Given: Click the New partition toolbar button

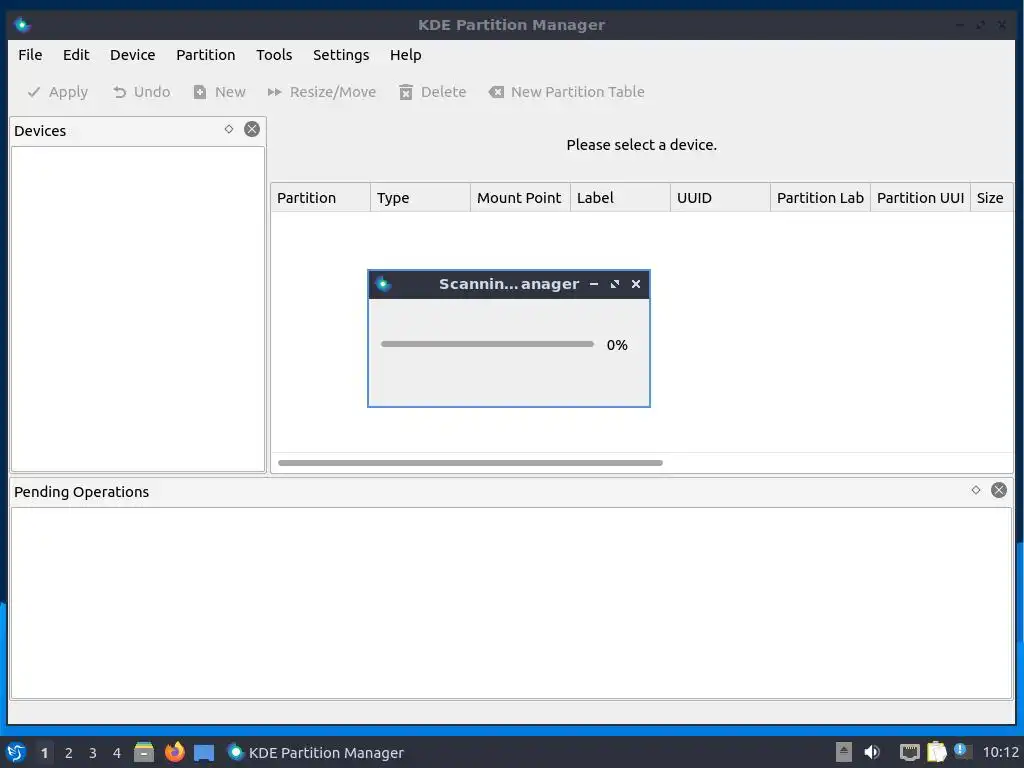Looking at the screenshot, I should pos(219,92).
